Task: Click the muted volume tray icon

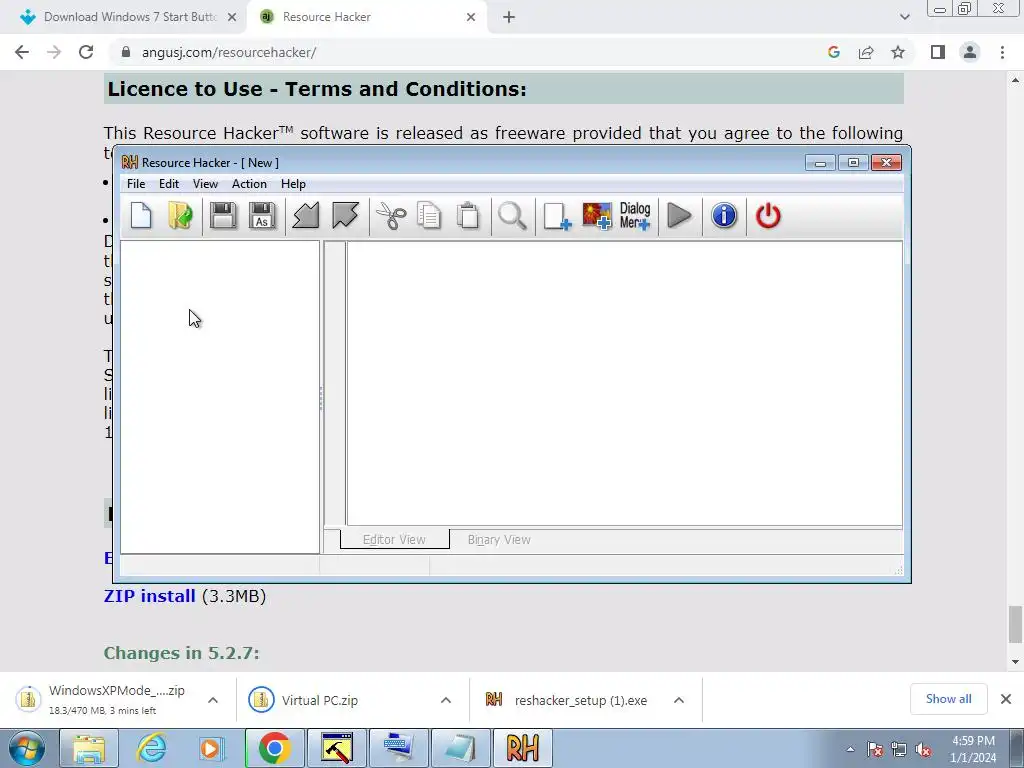Action: pos(923,750)
